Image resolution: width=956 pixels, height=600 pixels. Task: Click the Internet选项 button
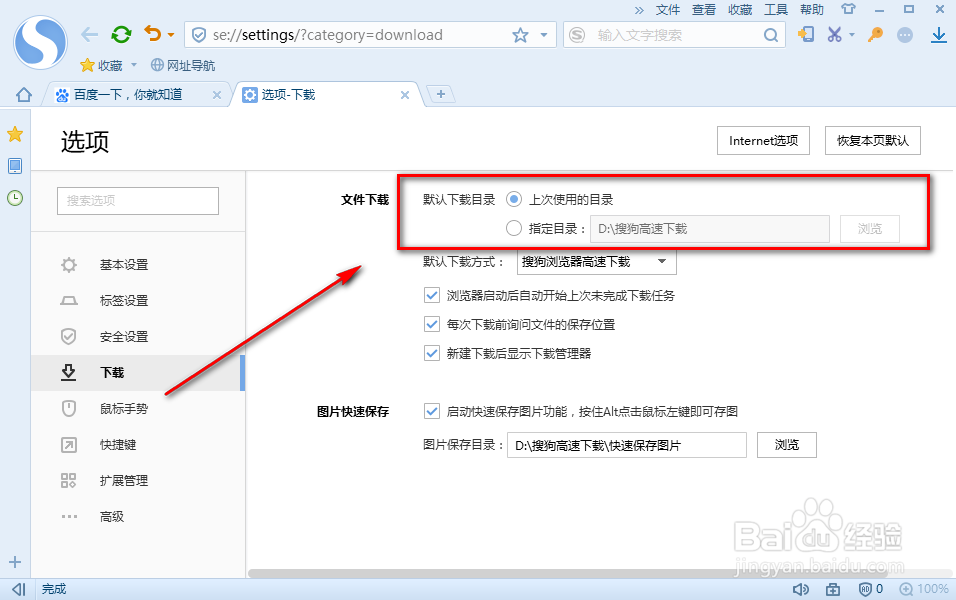point(763,140)
